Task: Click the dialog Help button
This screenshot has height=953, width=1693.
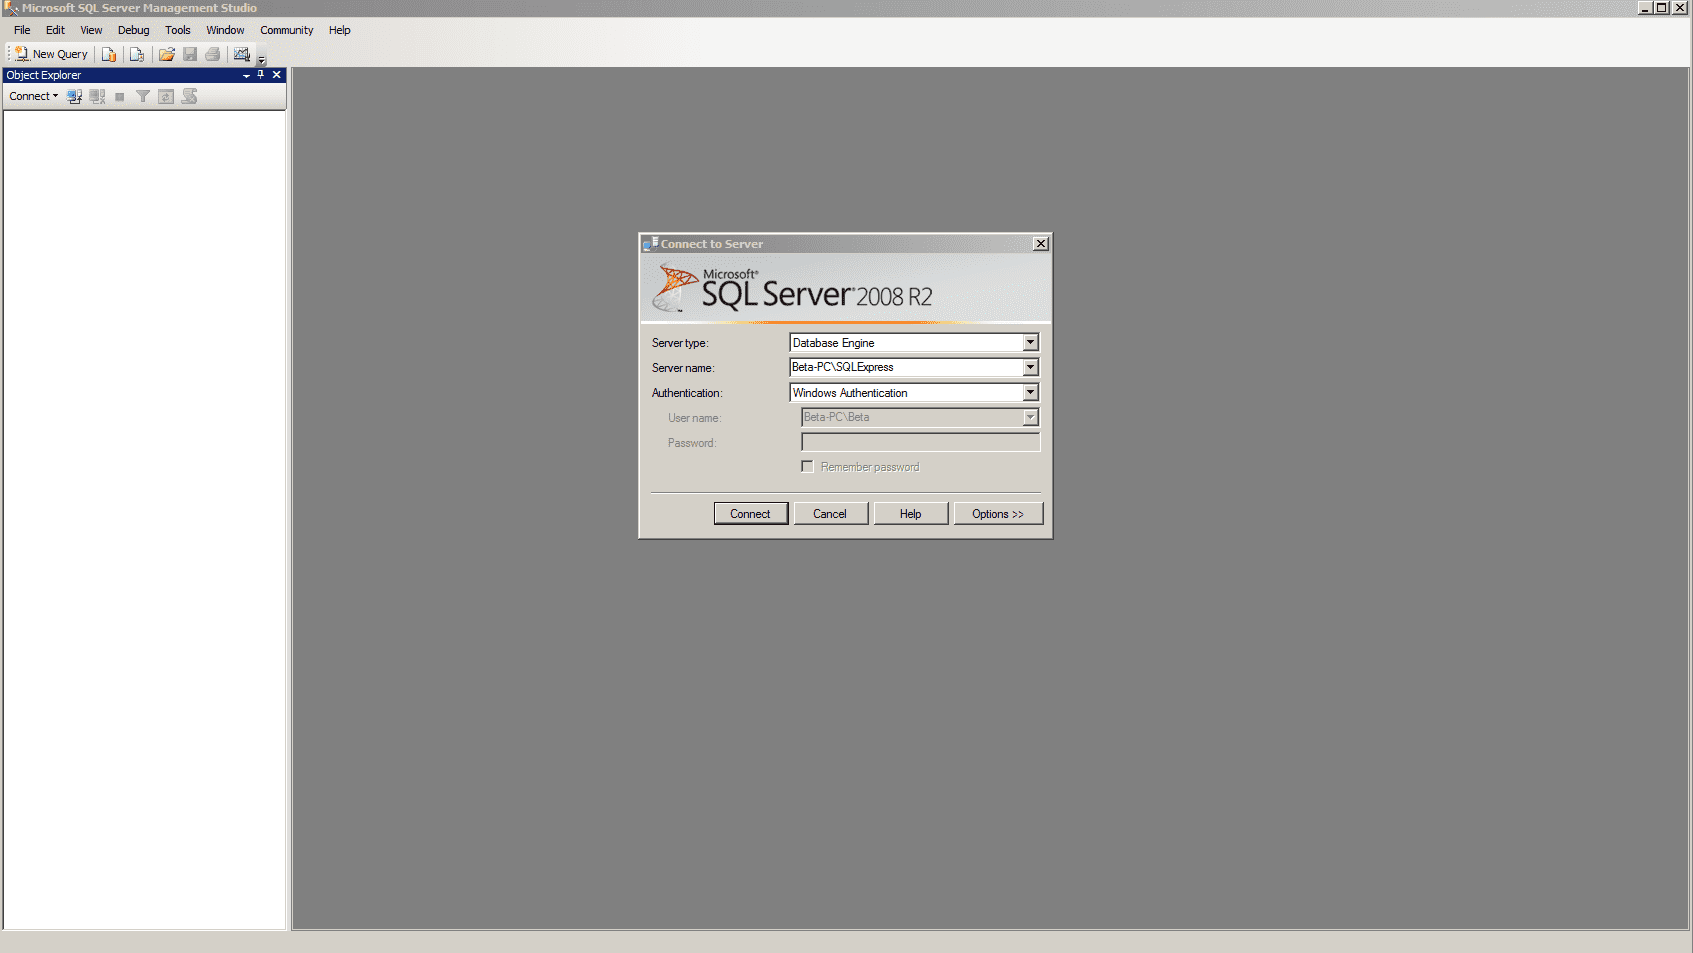Action: click(x=910, y=514)
